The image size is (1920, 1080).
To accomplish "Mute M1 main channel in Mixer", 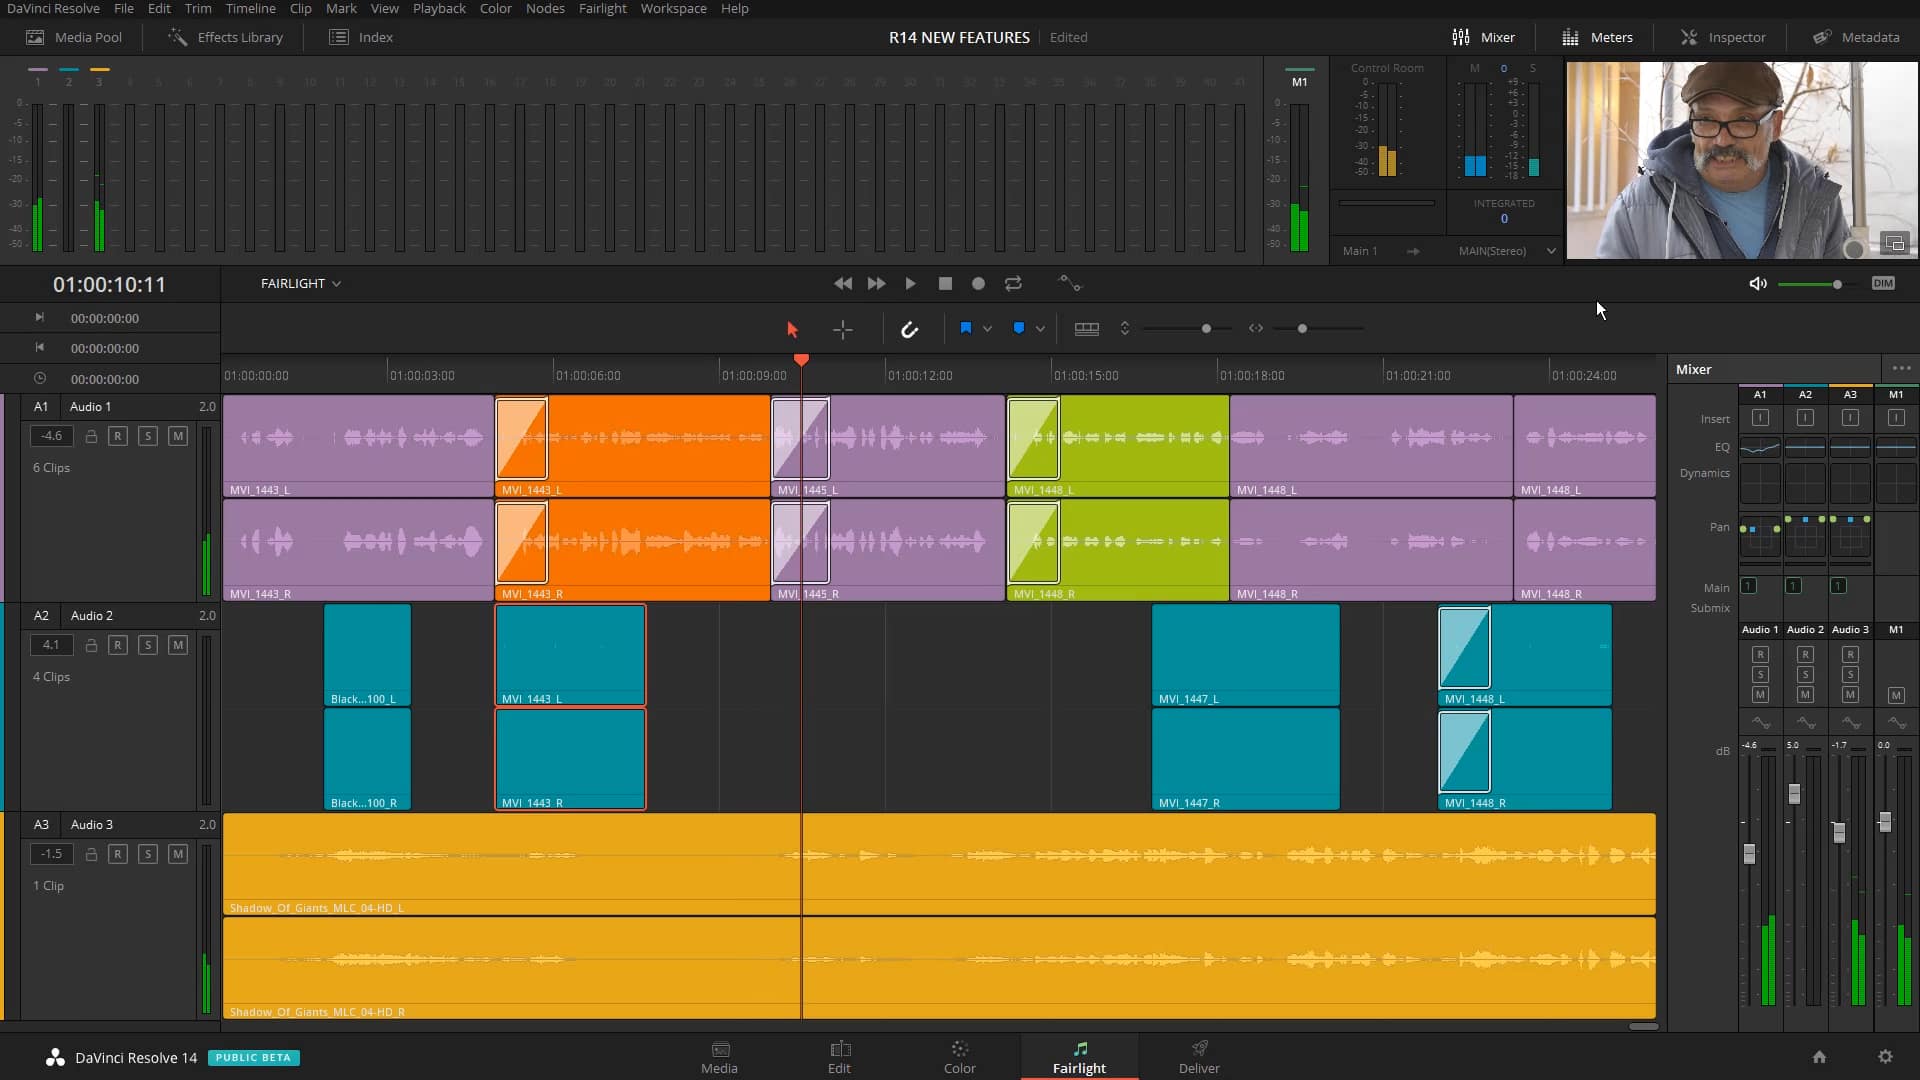I will point(1896,695).
